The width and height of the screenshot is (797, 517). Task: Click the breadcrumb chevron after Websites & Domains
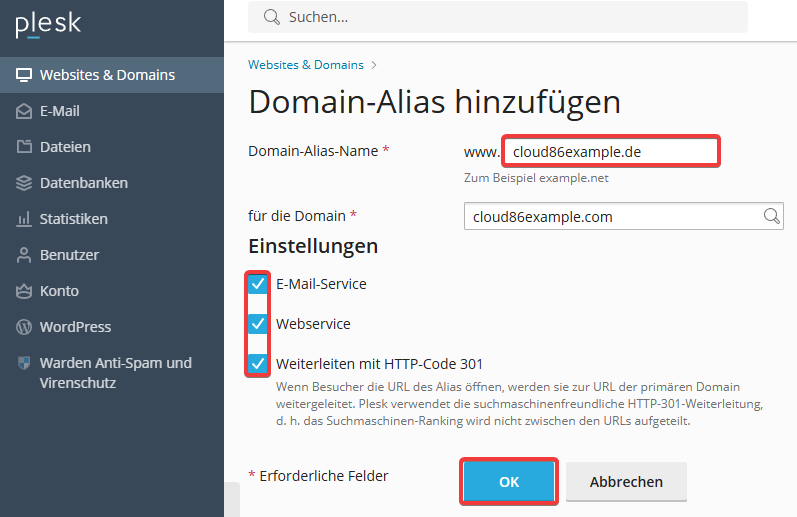pyautogui.click(x=374, y=65)
